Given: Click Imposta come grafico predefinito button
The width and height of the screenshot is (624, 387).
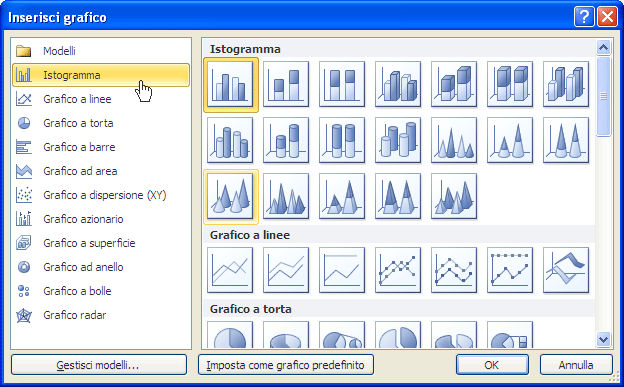Looking at the screenshot, I should pos(286,365).
